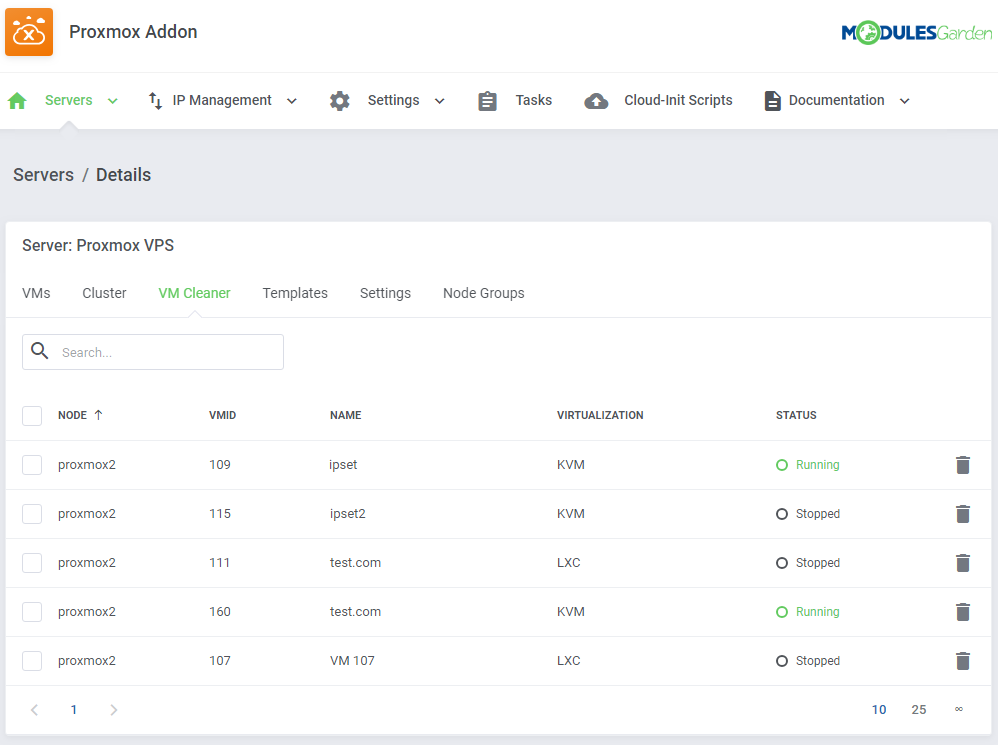Expand the IP Management dropdown chevron
This screenshot has width=998, height=745.
point(292,101)
